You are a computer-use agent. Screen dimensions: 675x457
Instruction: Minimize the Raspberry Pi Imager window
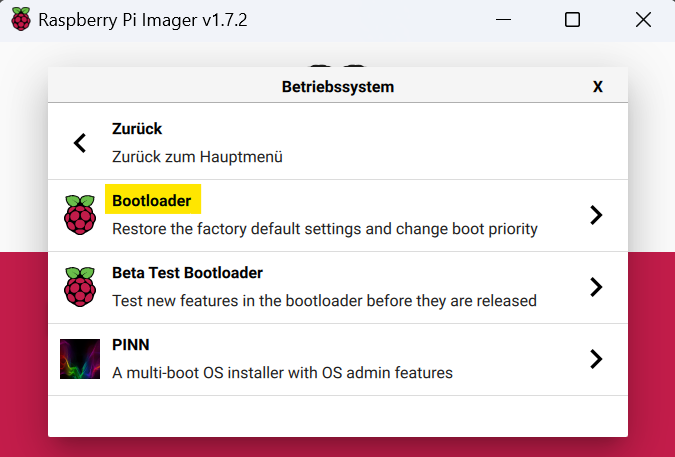[x=503, y=20]
